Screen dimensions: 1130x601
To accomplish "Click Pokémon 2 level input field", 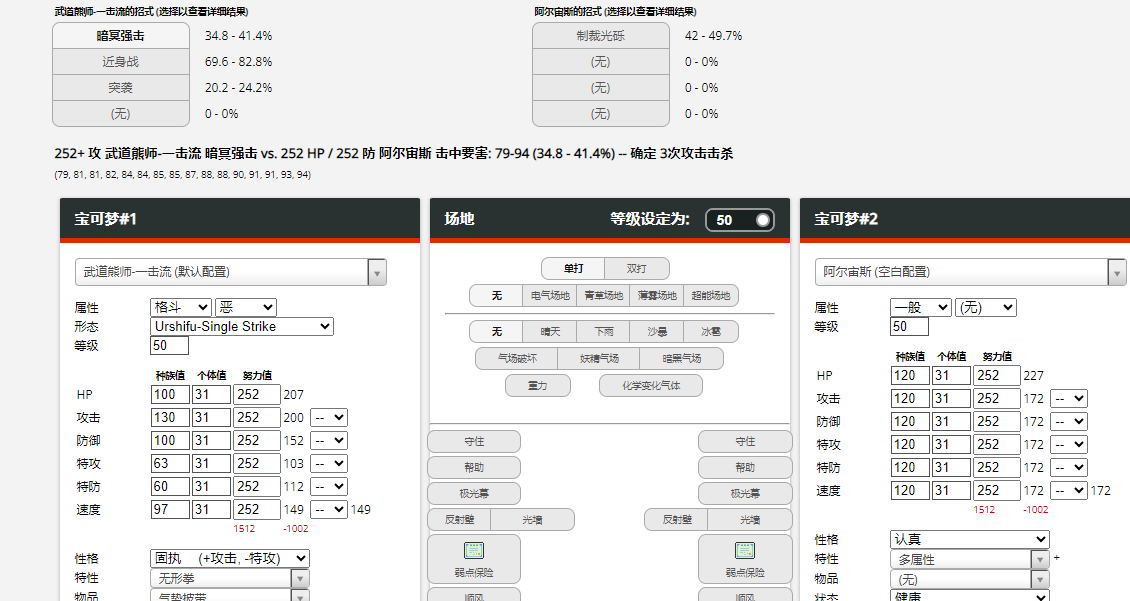I will (x=909, y=326).
